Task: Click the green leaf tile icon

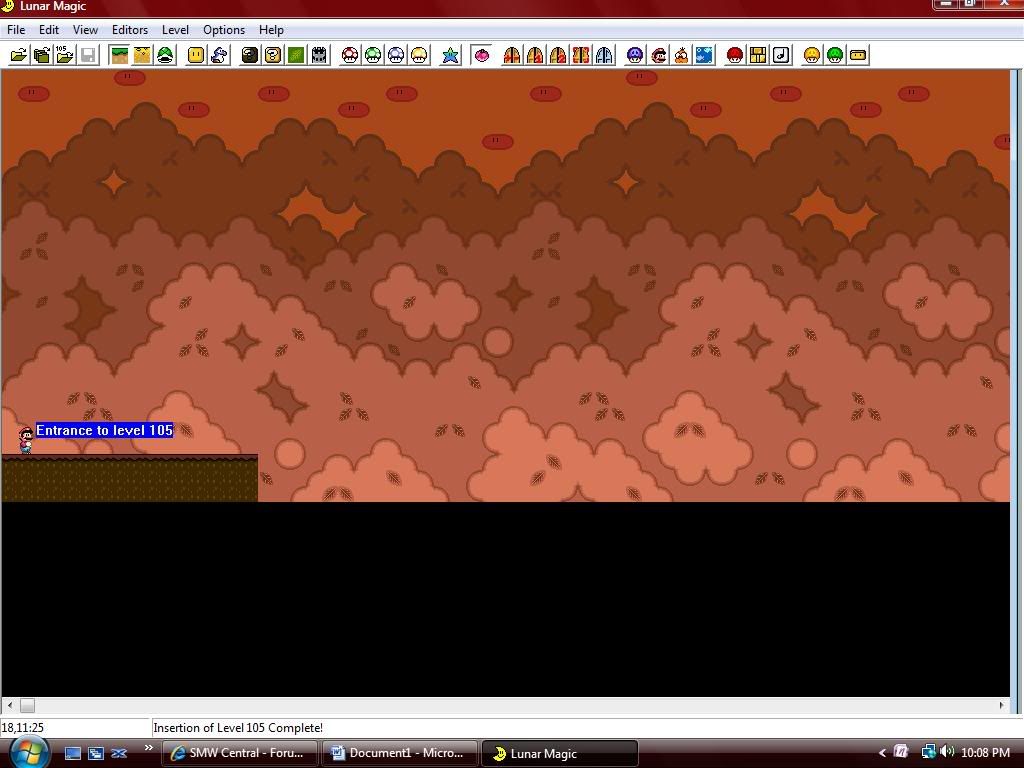Action: (x=296, y=56)
